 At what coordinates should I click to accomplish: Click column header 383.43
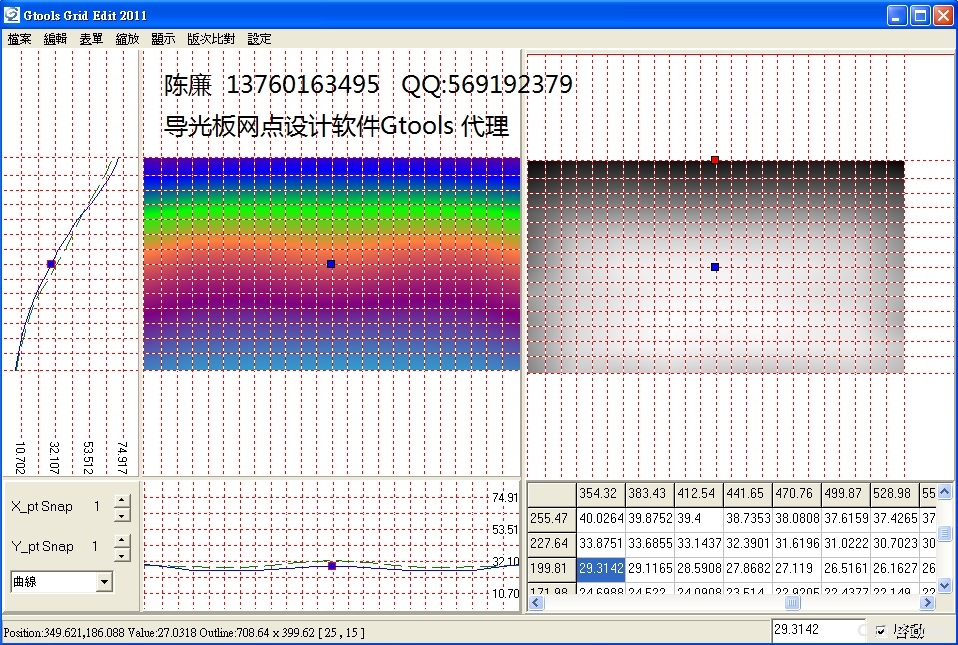[650, 494]
